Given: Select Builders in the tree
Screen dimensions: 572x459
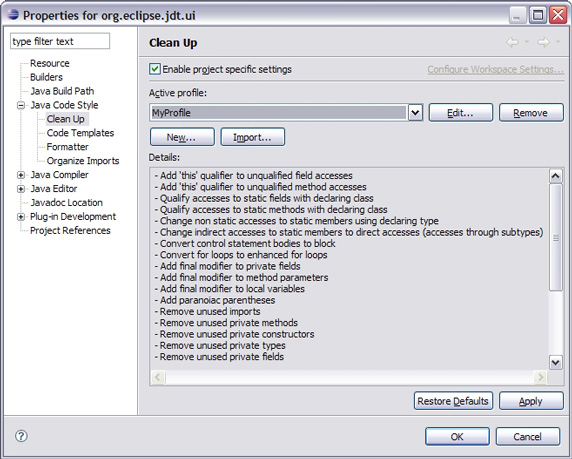Looking at the screenshot, I should 46,77.
